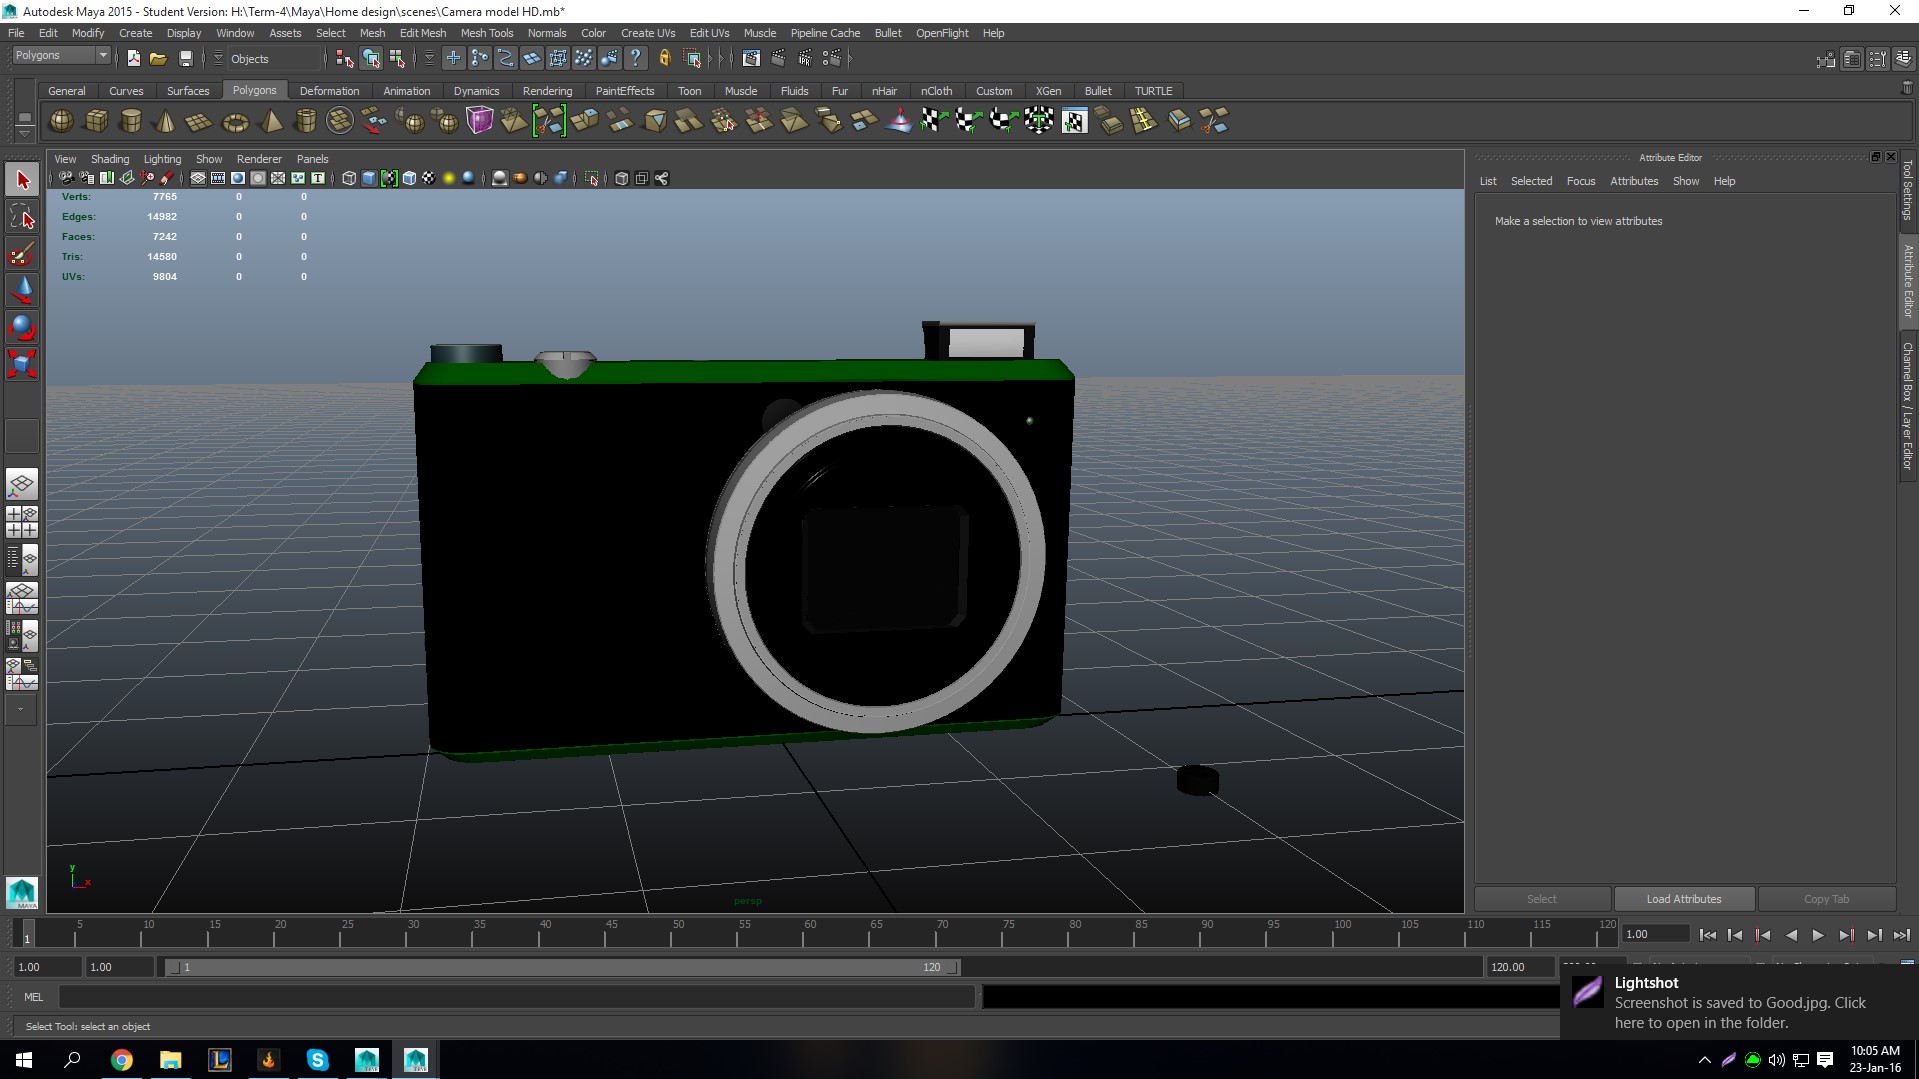This screenshot has width=1919, height=1079.
Task: Expand viewport Shading menu
Action: point(110,159)
